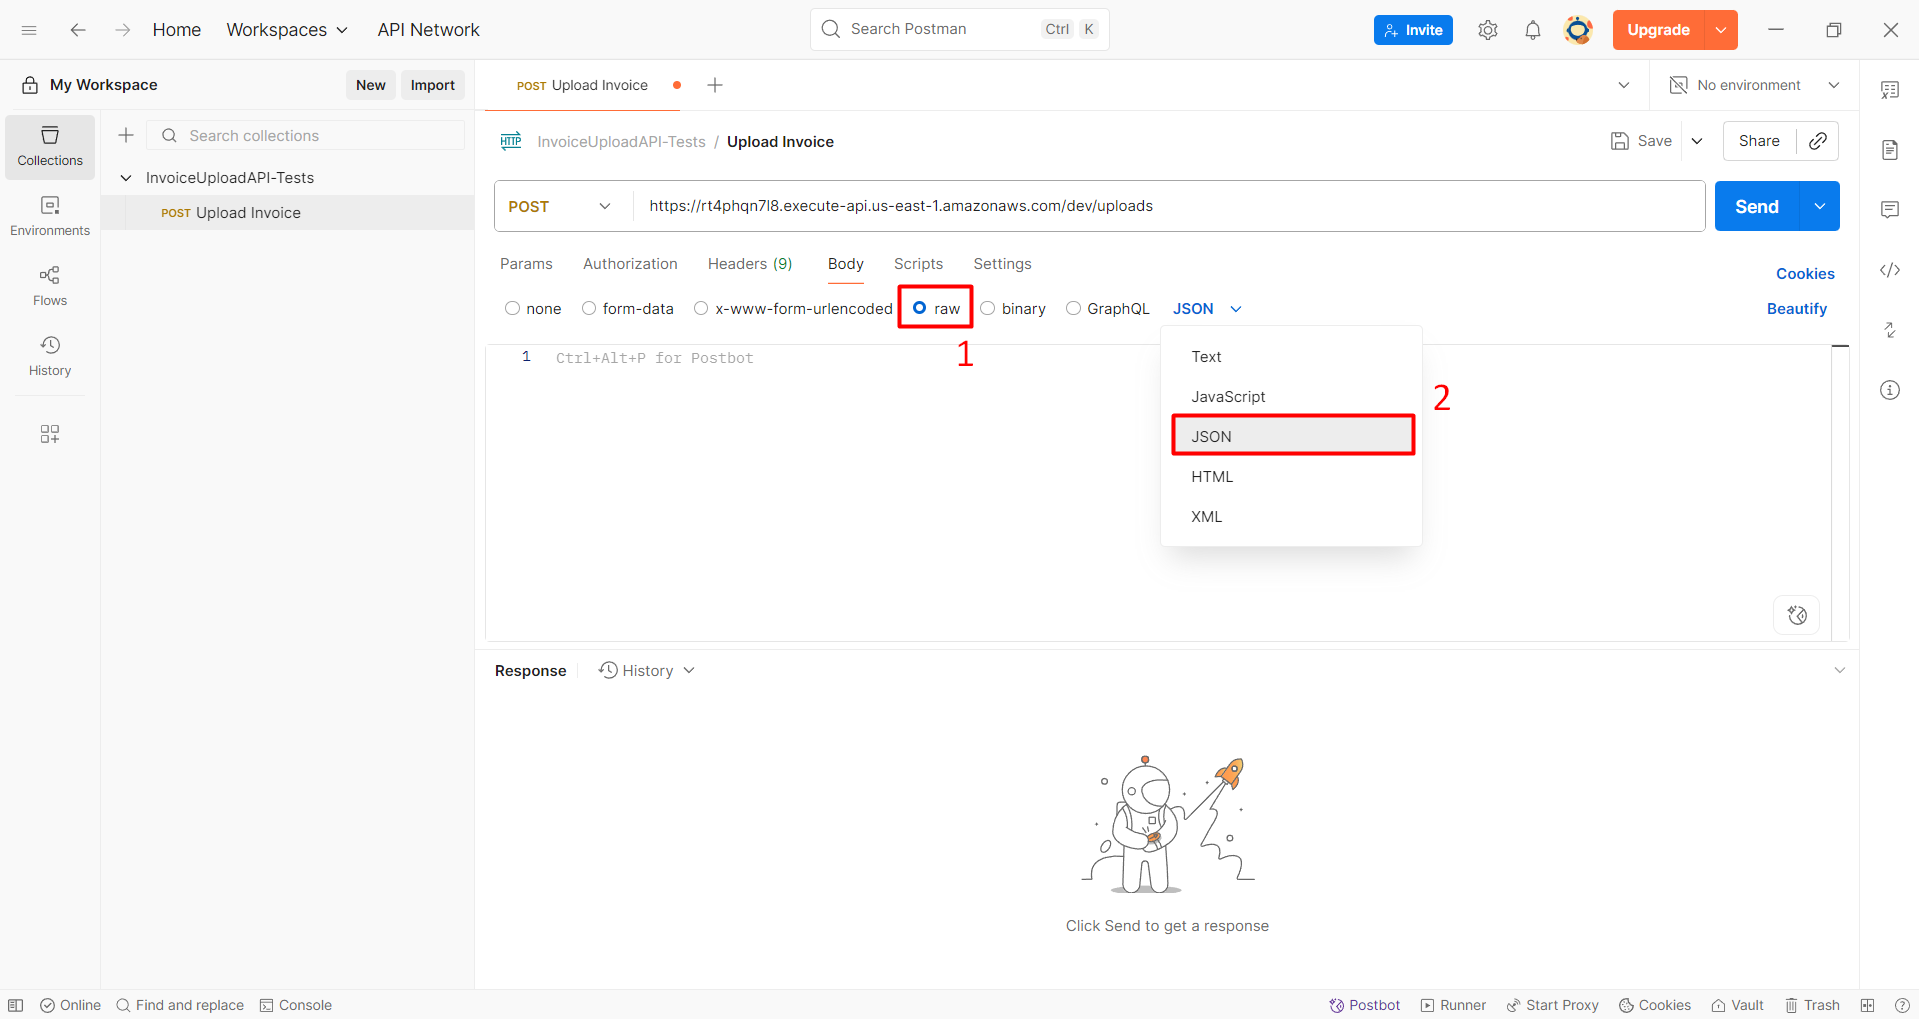Screen dimensions: 1919x1019
Task: Open the notifications bell
Action: tap(1532, 30)
